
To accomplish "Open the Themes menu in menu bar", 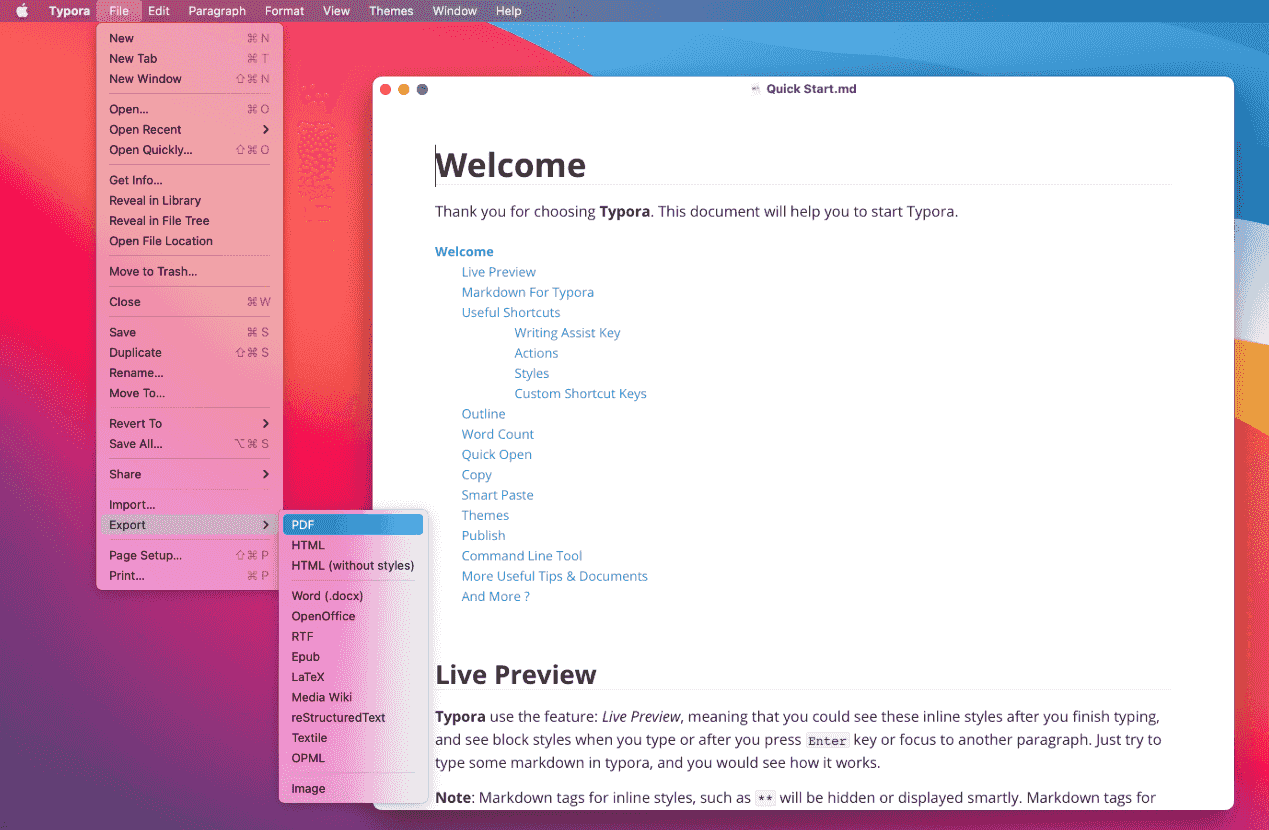I will pyautogui.click(x=391, y=11).
